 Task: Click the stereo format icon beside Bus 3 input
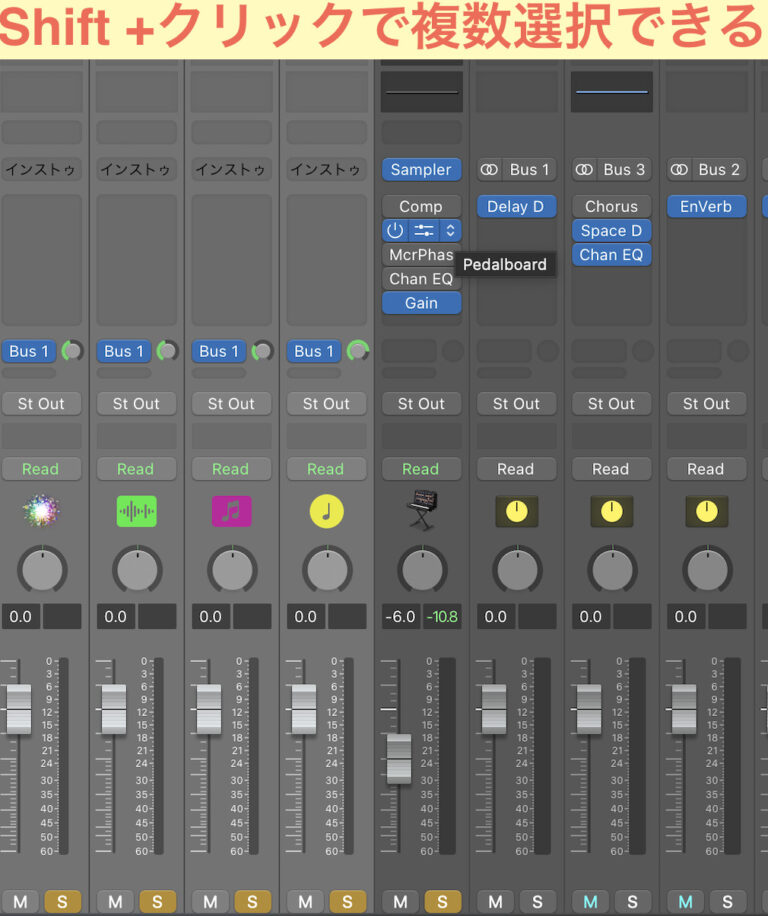(x=584, y=169)
